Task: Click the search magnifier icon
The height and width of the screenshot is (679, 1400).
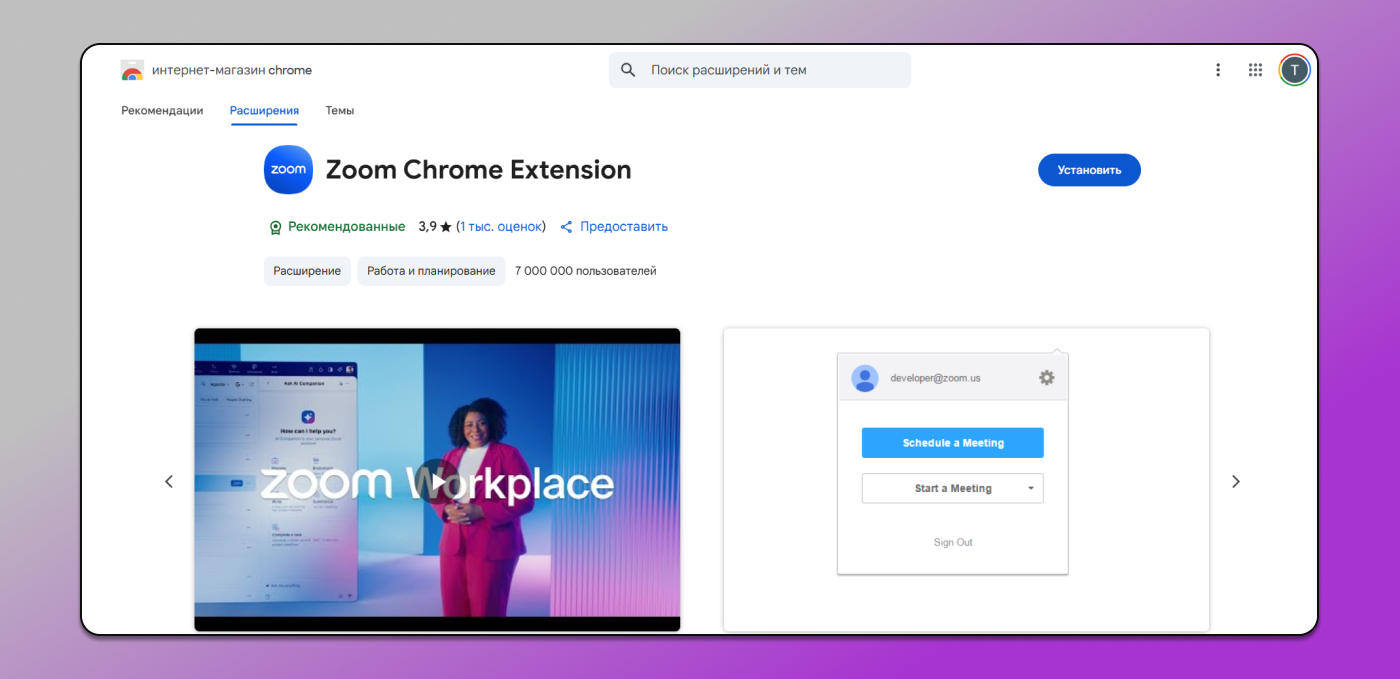Action: [x=628, y=70]
